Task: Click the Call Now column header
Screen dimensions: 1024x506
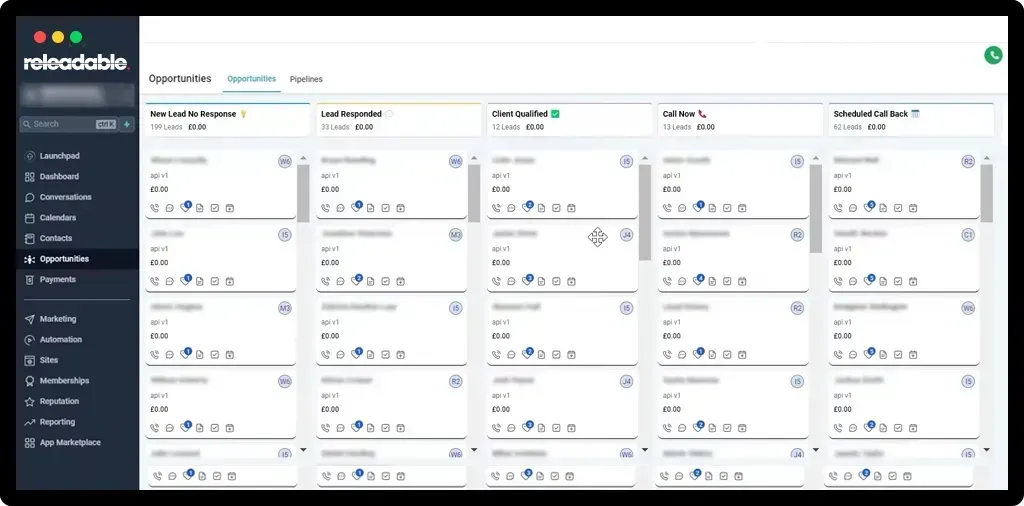Action: click(x=741, y=120)
